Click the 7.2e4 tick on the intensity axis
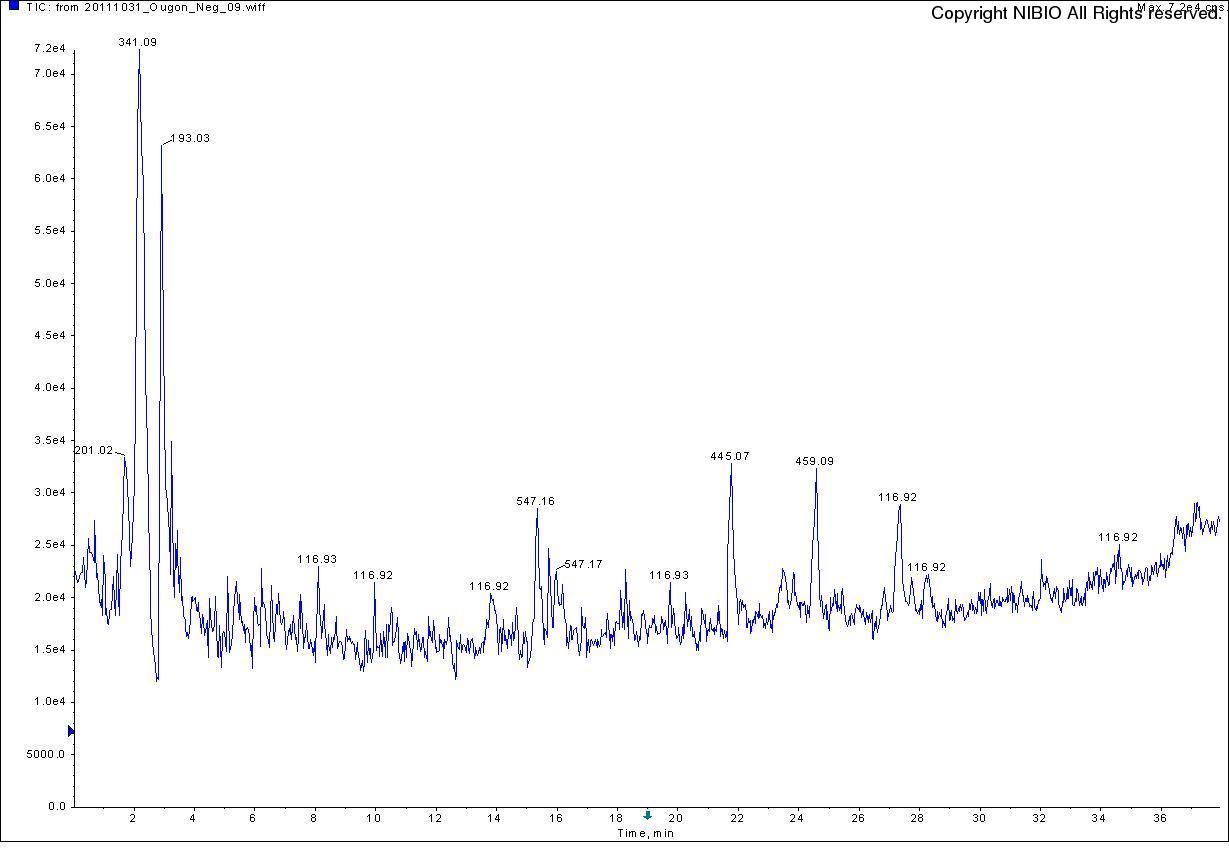 click(49, 48)
